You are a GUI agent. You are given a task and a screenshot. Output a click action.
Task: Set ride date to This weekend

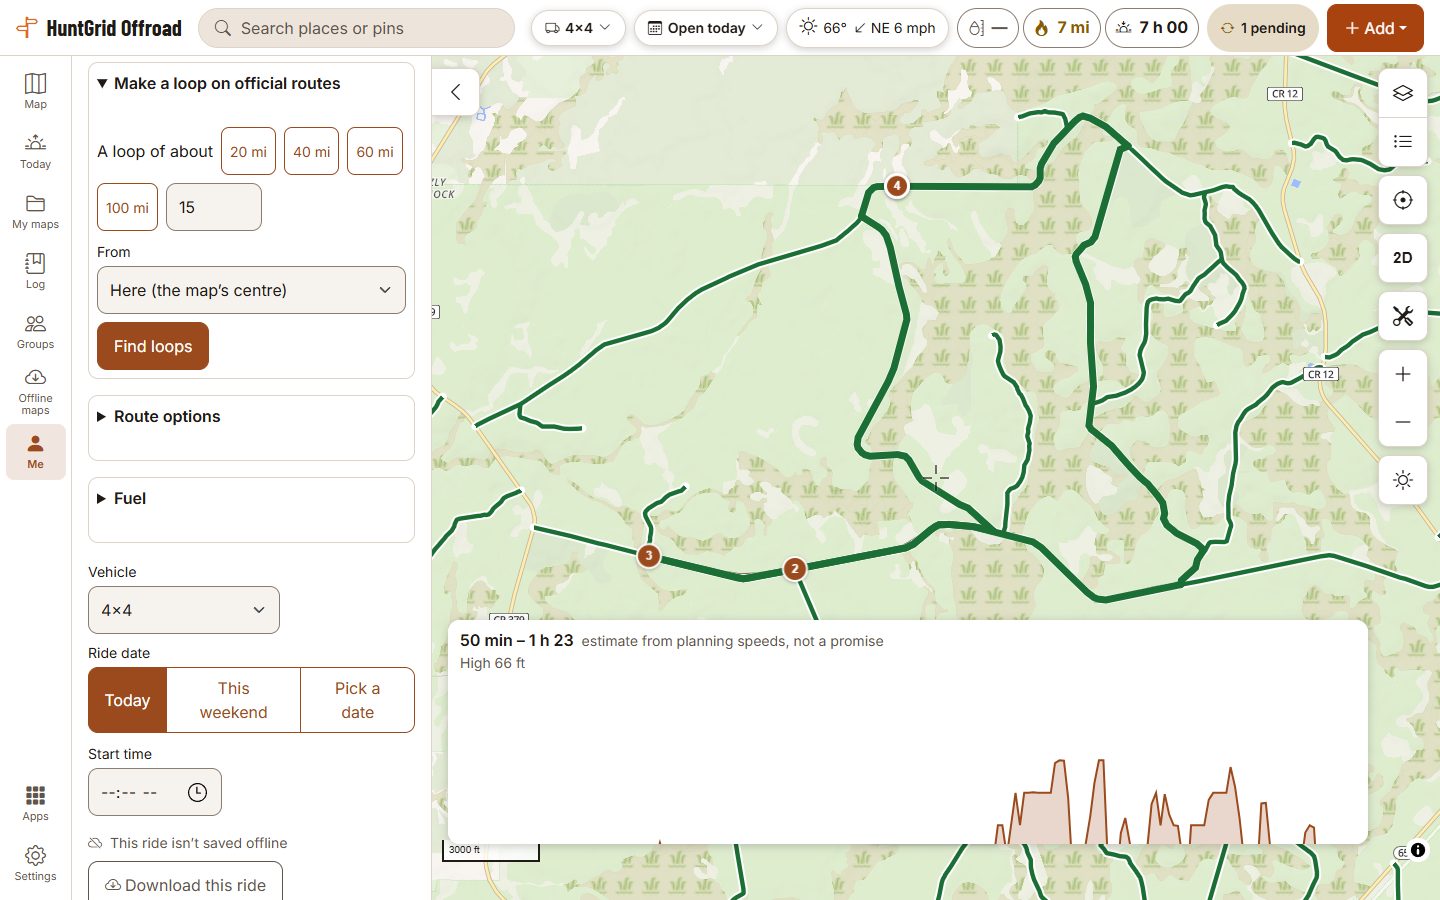coord(233,700)
